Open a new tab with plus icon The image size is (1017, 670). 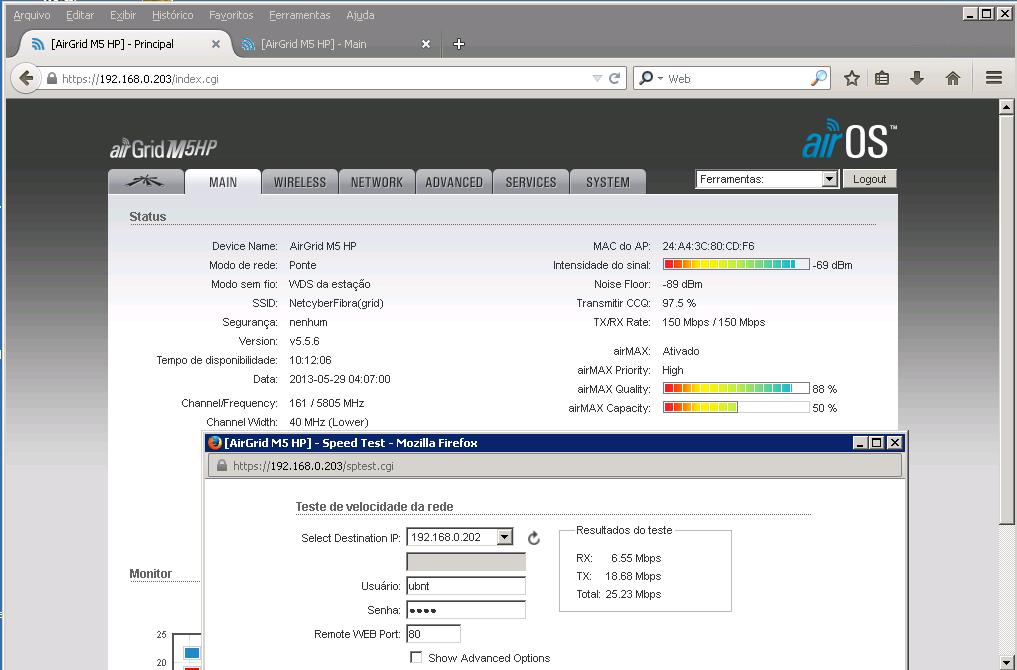pyautogui.click(x=459, y=44)
